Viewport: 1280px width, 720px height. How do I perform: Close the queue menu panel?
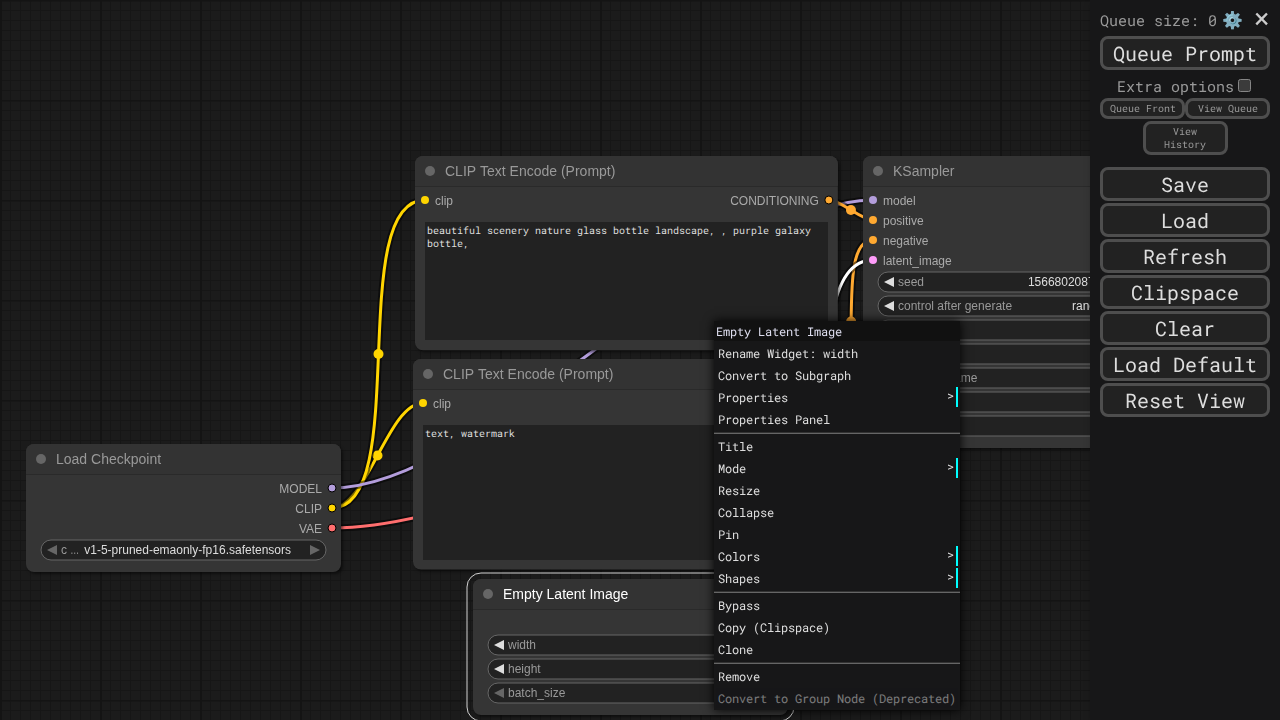(1261, 19)
